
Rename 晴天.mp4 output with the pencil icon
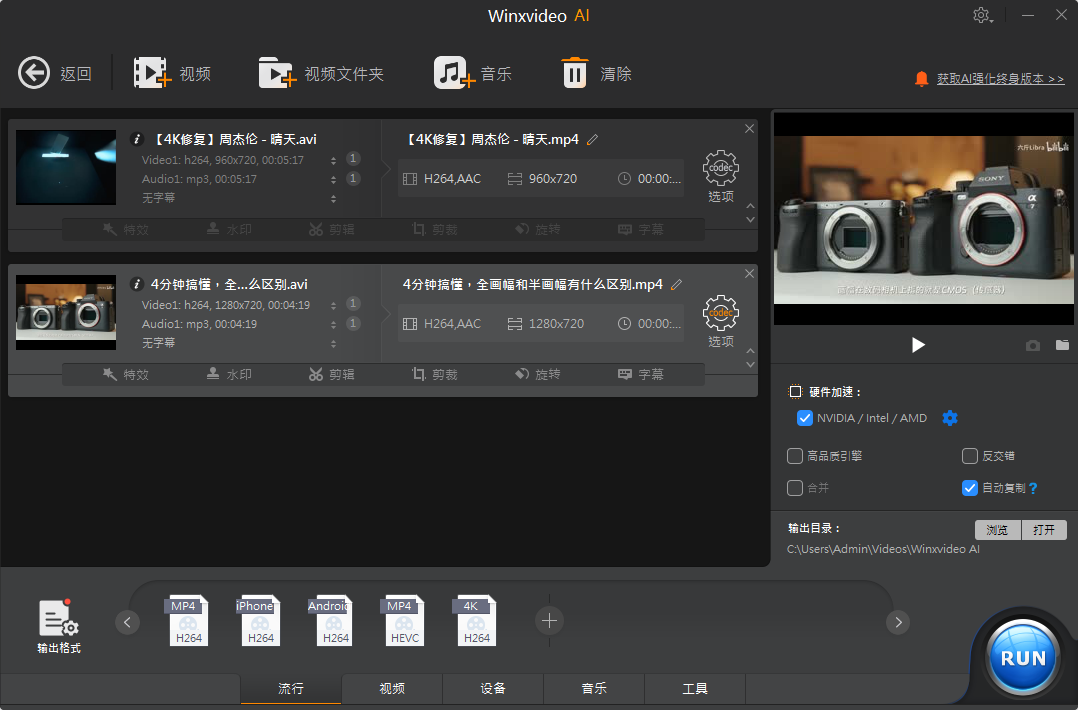click(593, 140)
